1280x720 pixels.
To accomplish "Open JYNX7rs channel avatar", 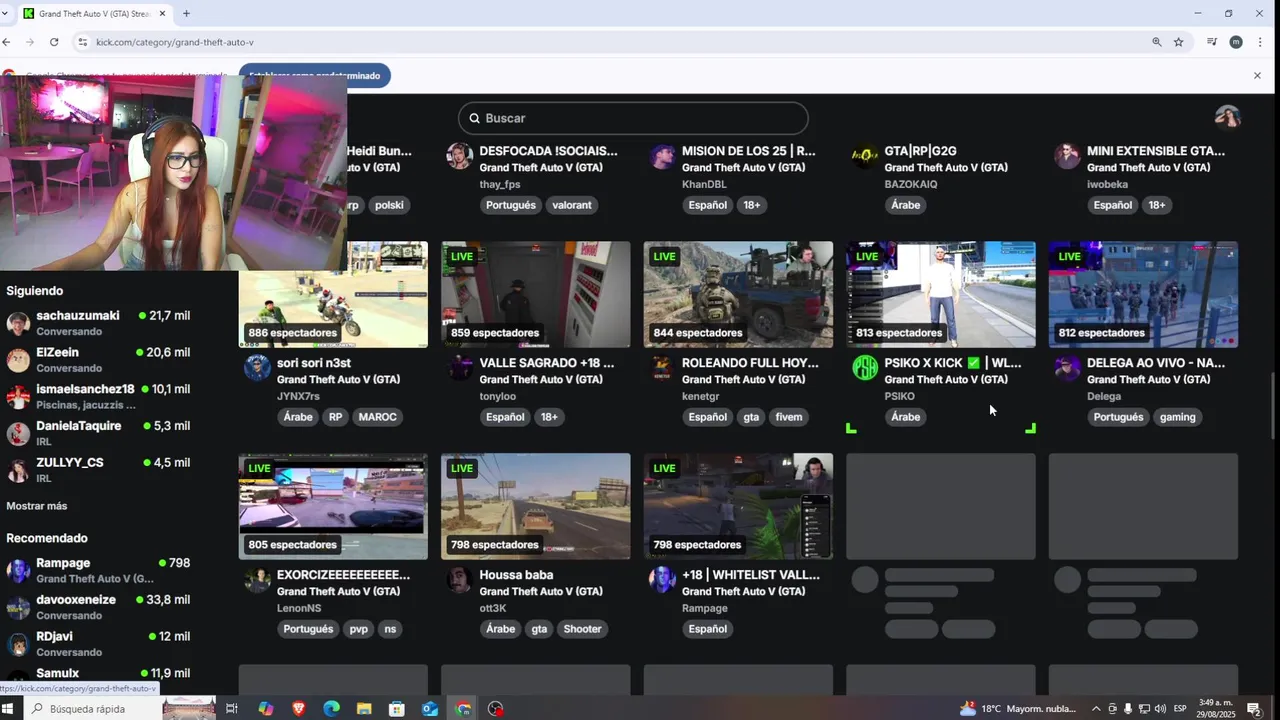I will 257,367.
